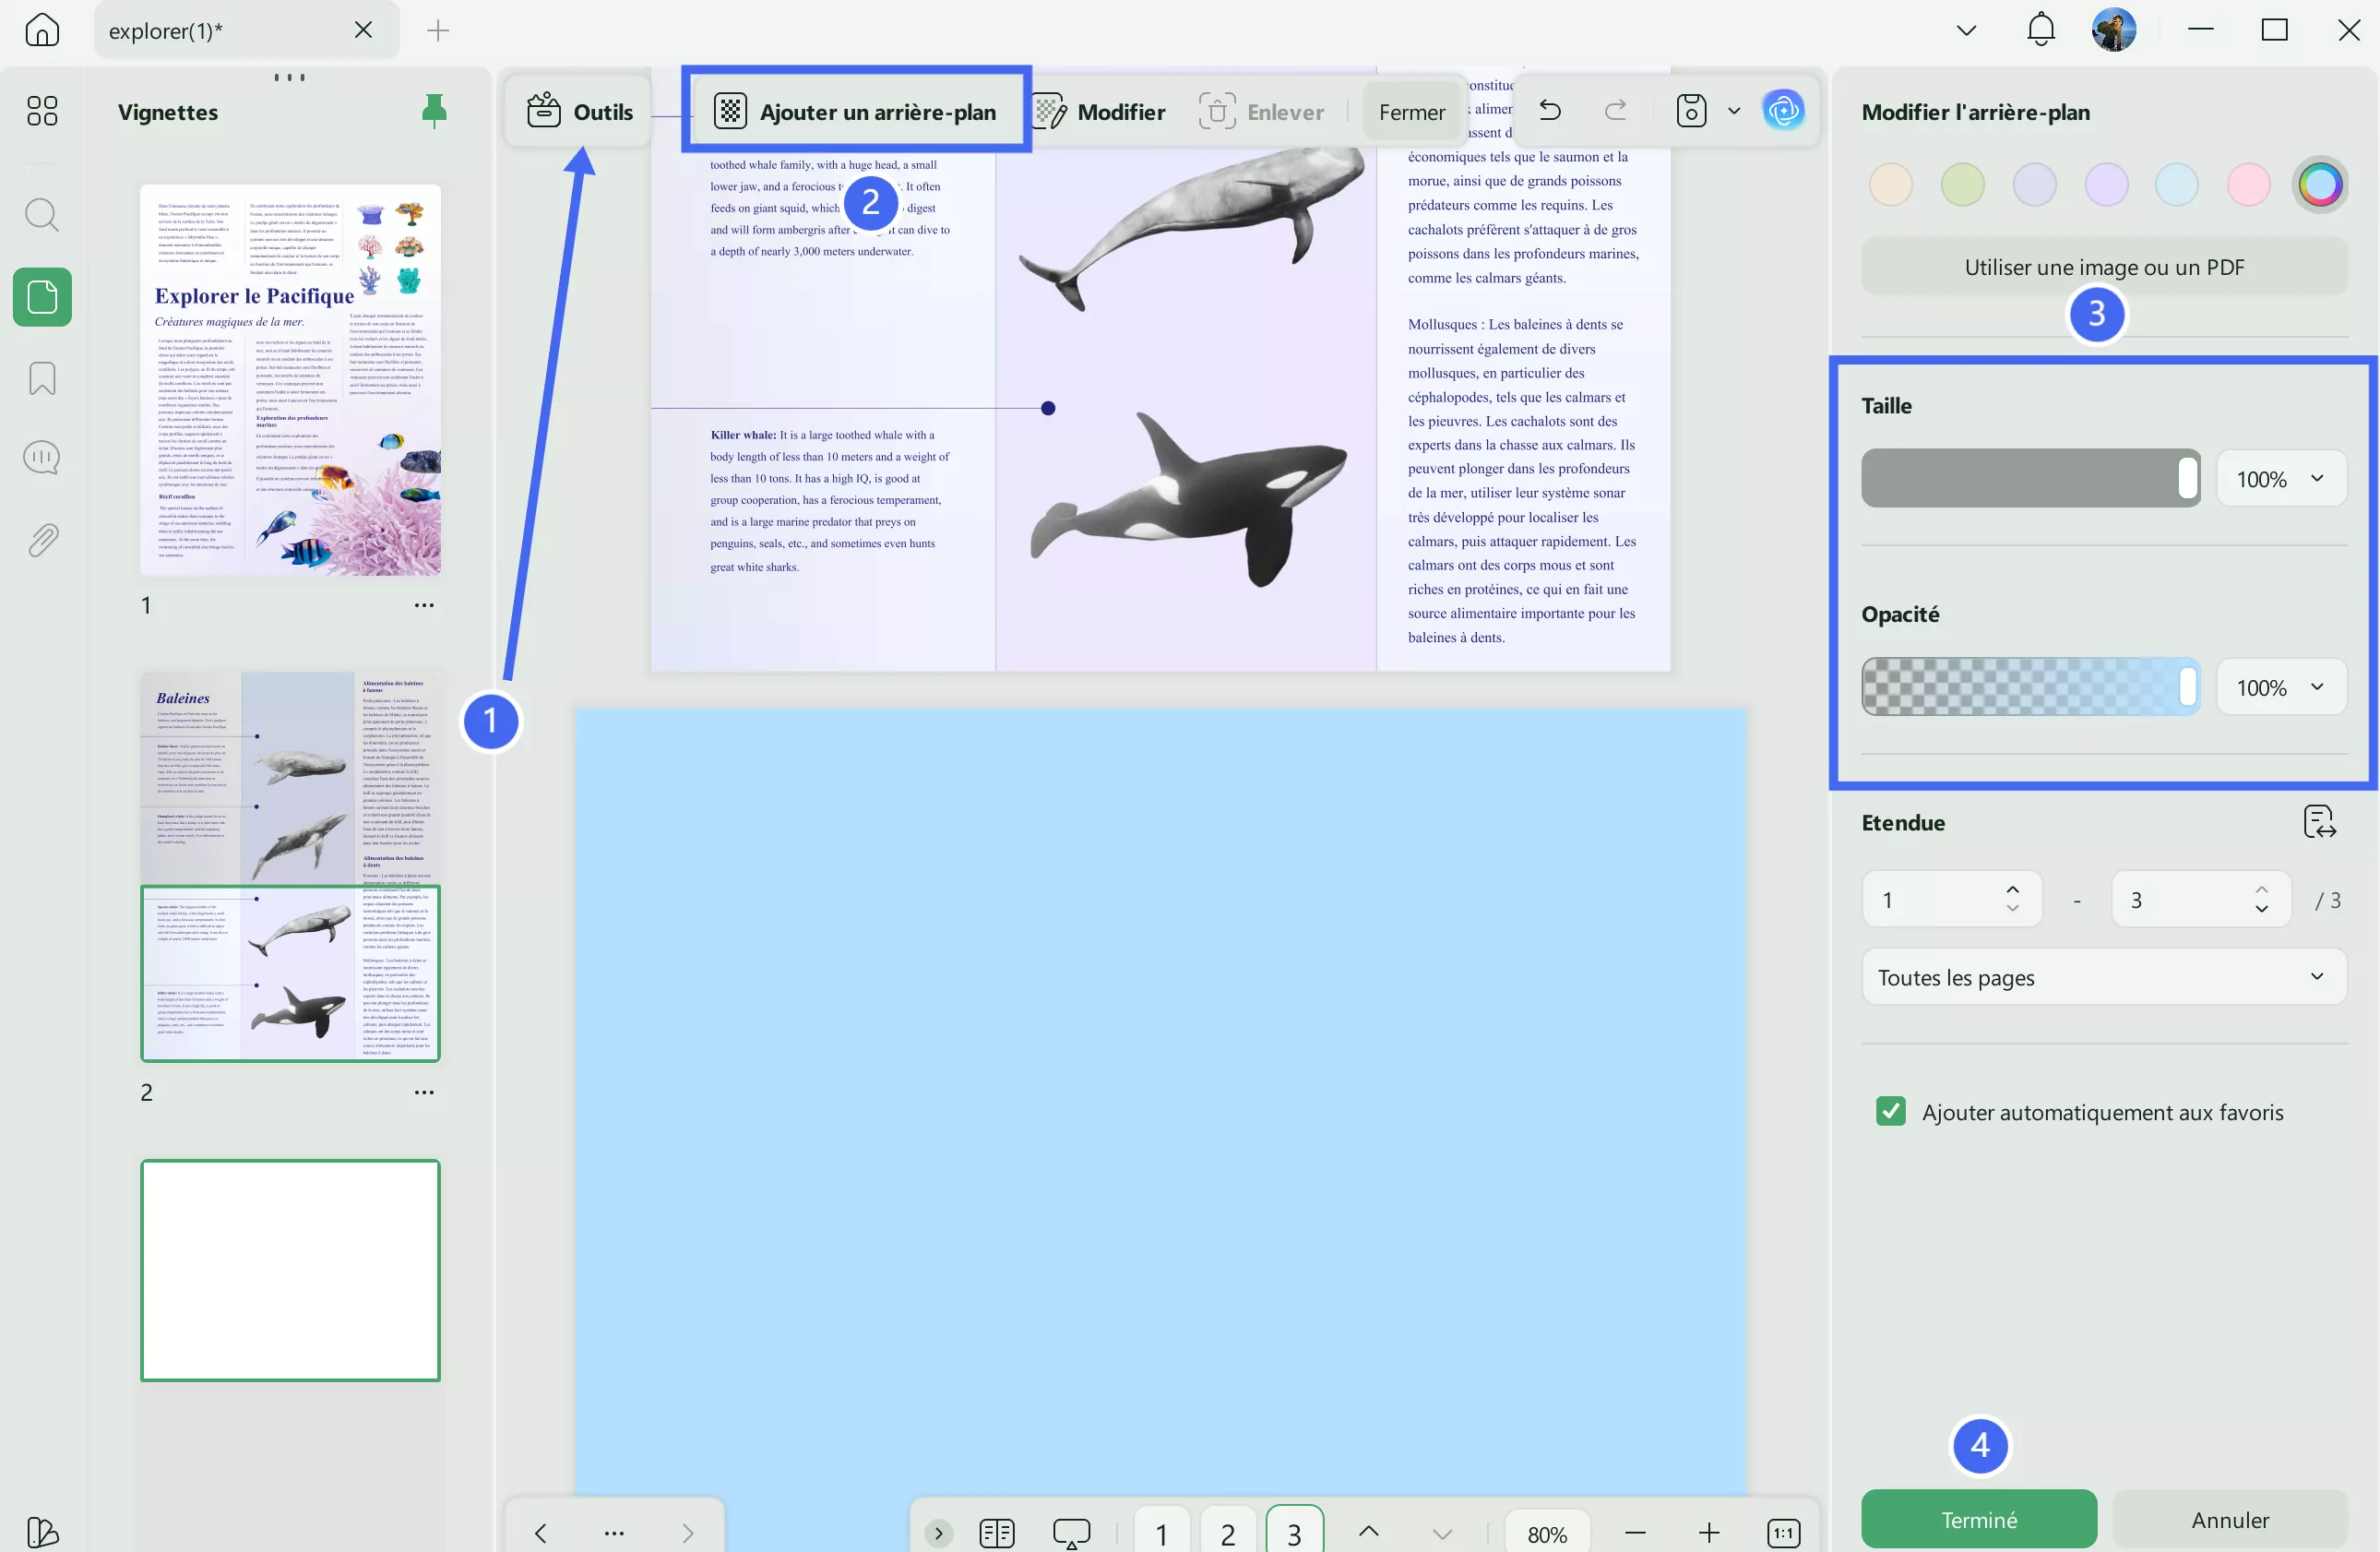Expand the 'Toutes les pages' dropdown

[x=2103, y=977]
